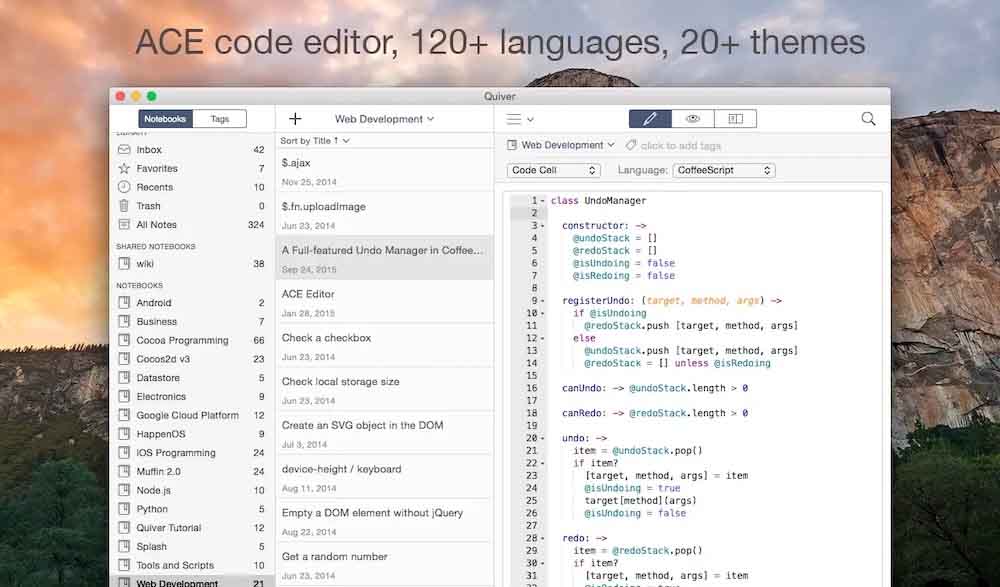The image size is (1000, 587).
Task: Open Favorites star icon
Action: (124, 168)
